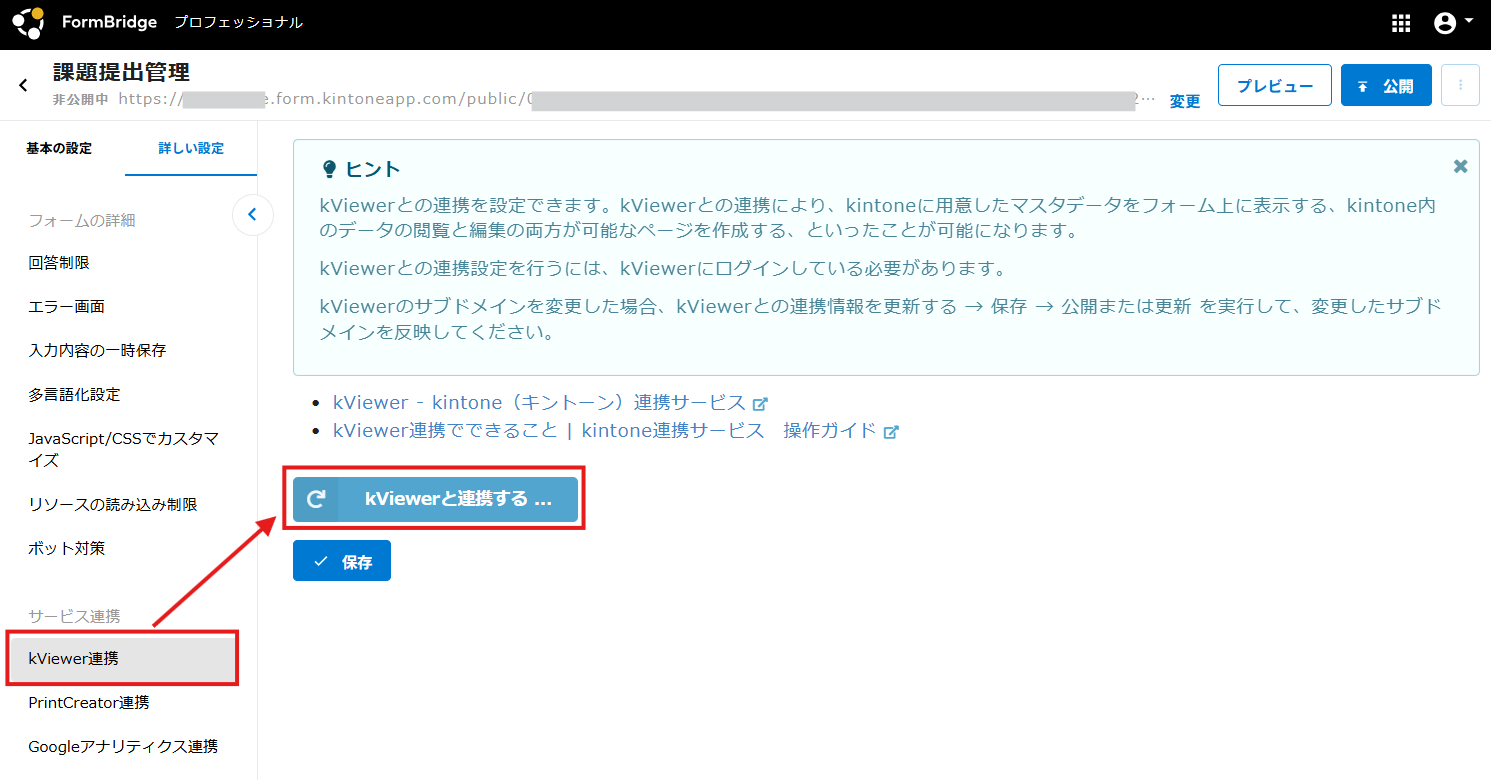Click the 公開 publish button
The image size is (1491, 780).
click(x=1386, y=85)
